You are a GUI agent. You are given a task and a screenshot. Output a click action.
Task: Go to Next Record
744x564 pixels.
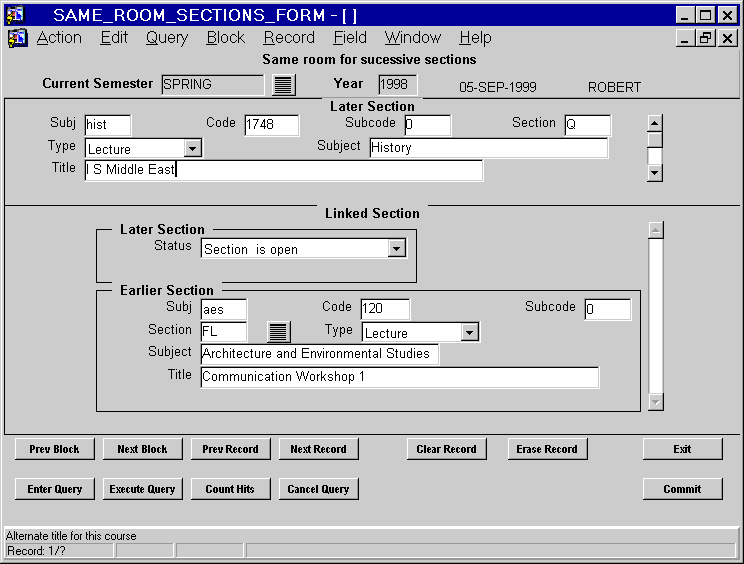(x=318, y=449)
